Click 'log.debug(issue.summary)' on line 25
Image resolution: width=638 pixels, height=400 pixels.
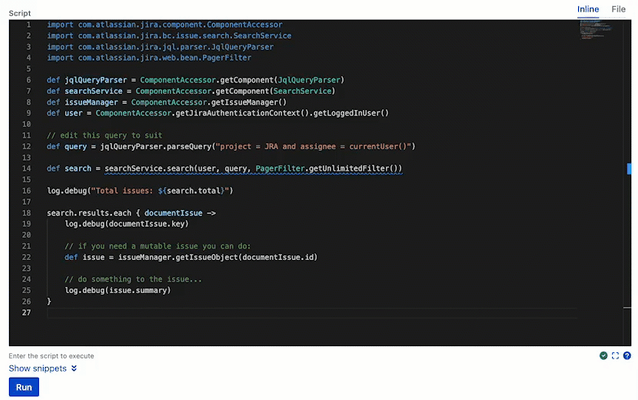point(118,290)
